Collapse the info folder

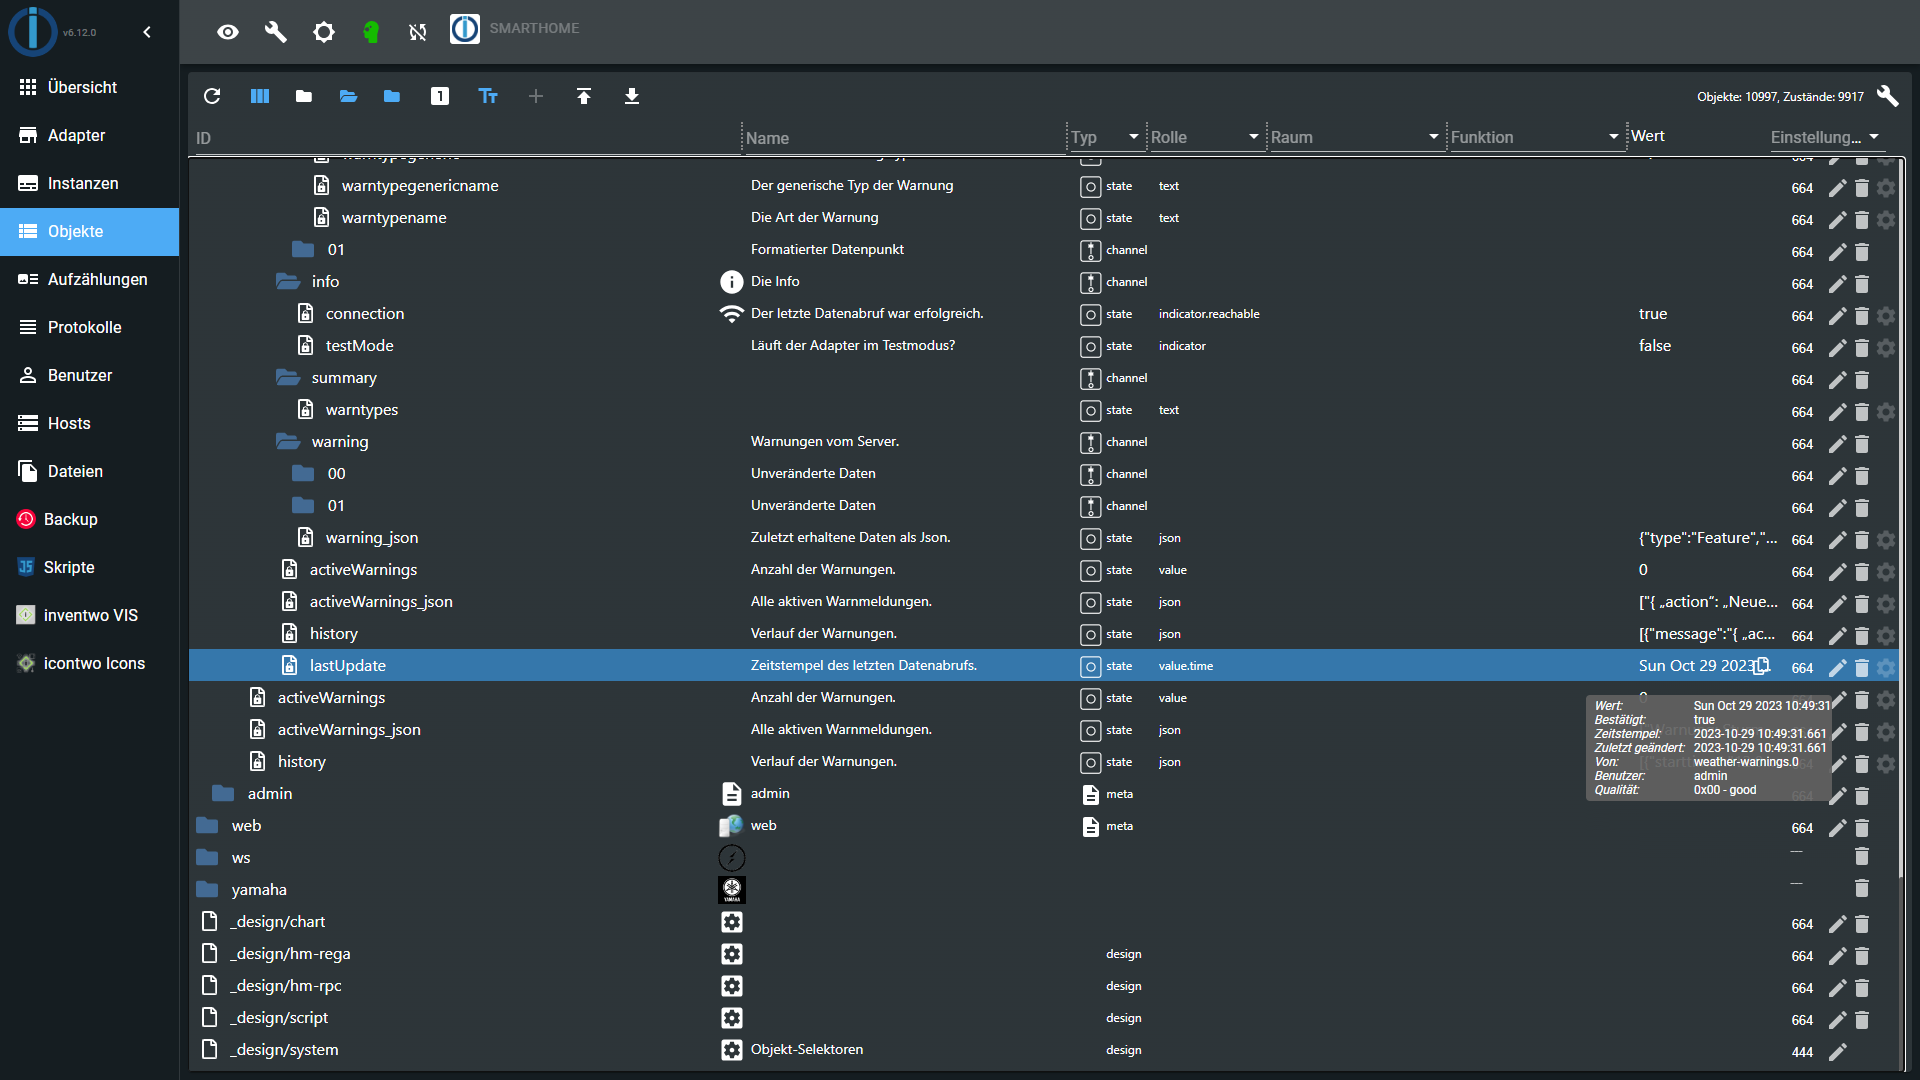[x=288, y=281]
